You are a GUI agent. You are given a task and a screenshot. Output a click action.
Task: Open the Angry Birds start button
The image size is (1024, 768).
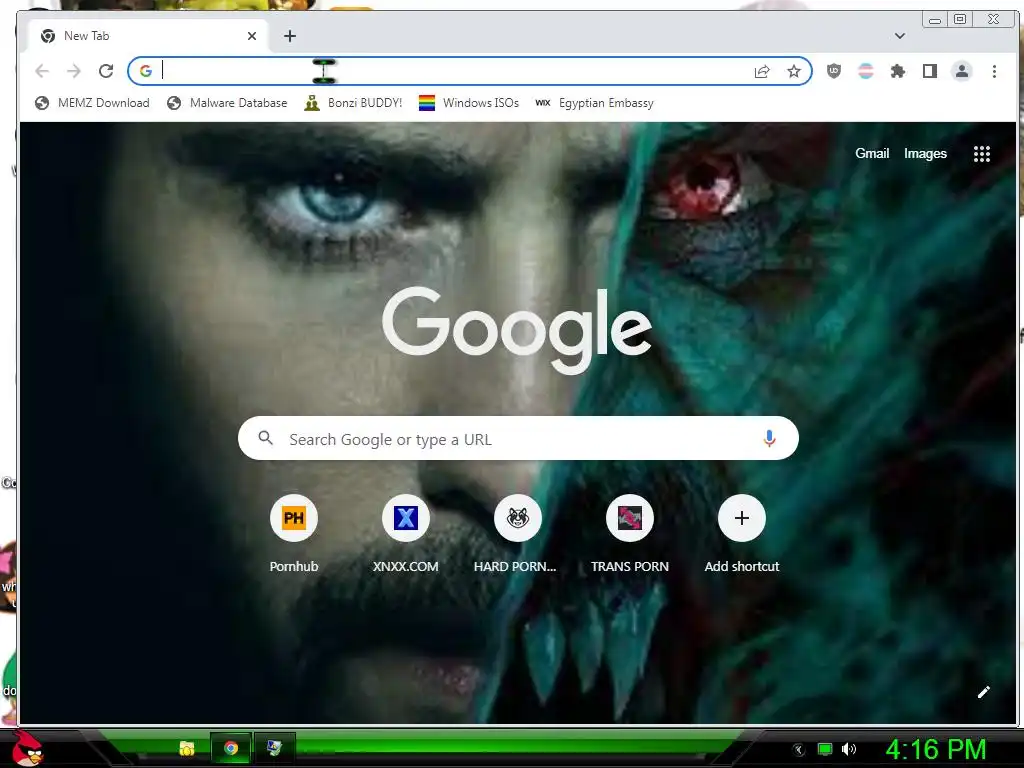coord(27,748)
